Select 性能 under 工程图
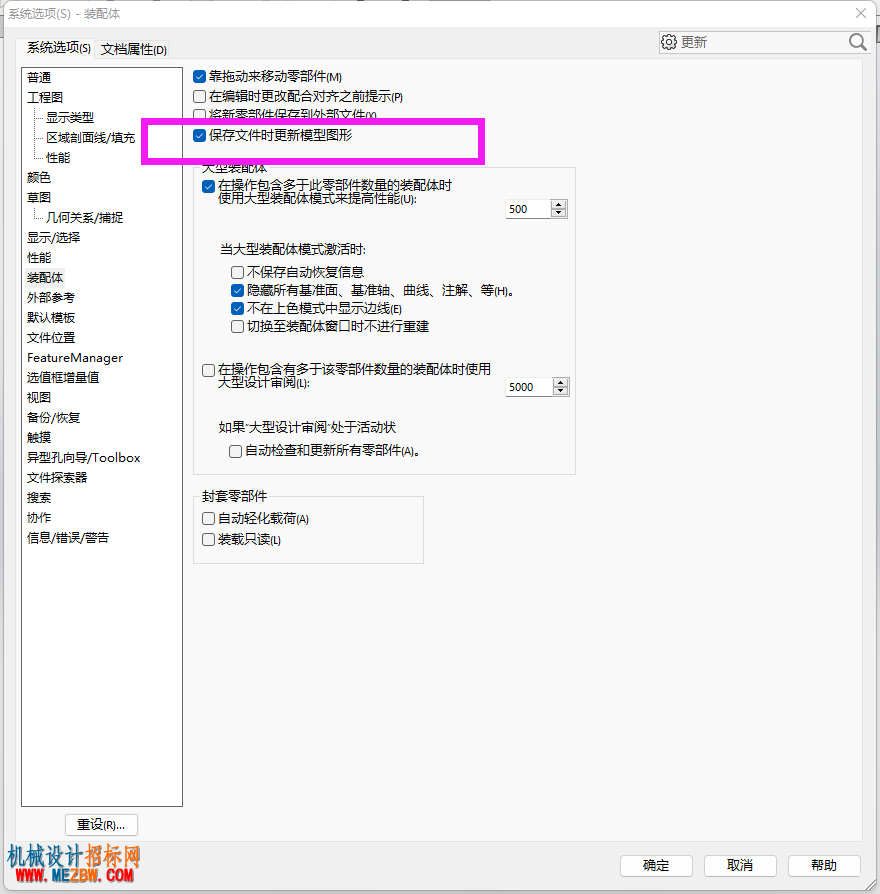 [x=58, y=157]
